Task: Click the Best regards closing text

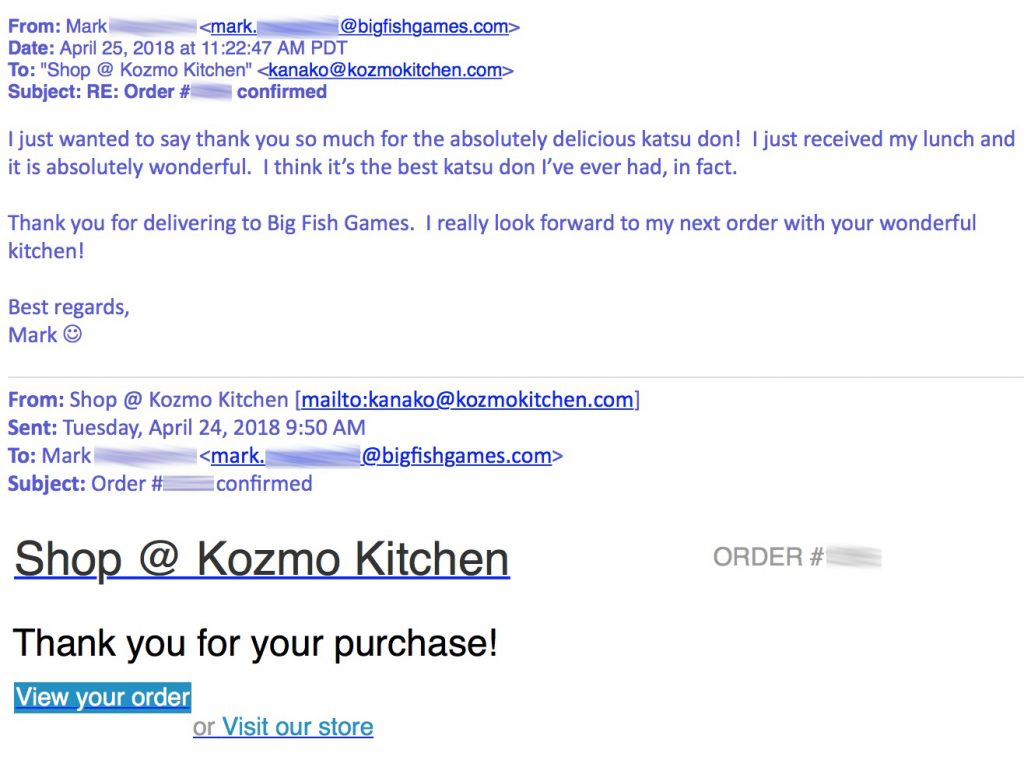Action: [x=69, y=307]
